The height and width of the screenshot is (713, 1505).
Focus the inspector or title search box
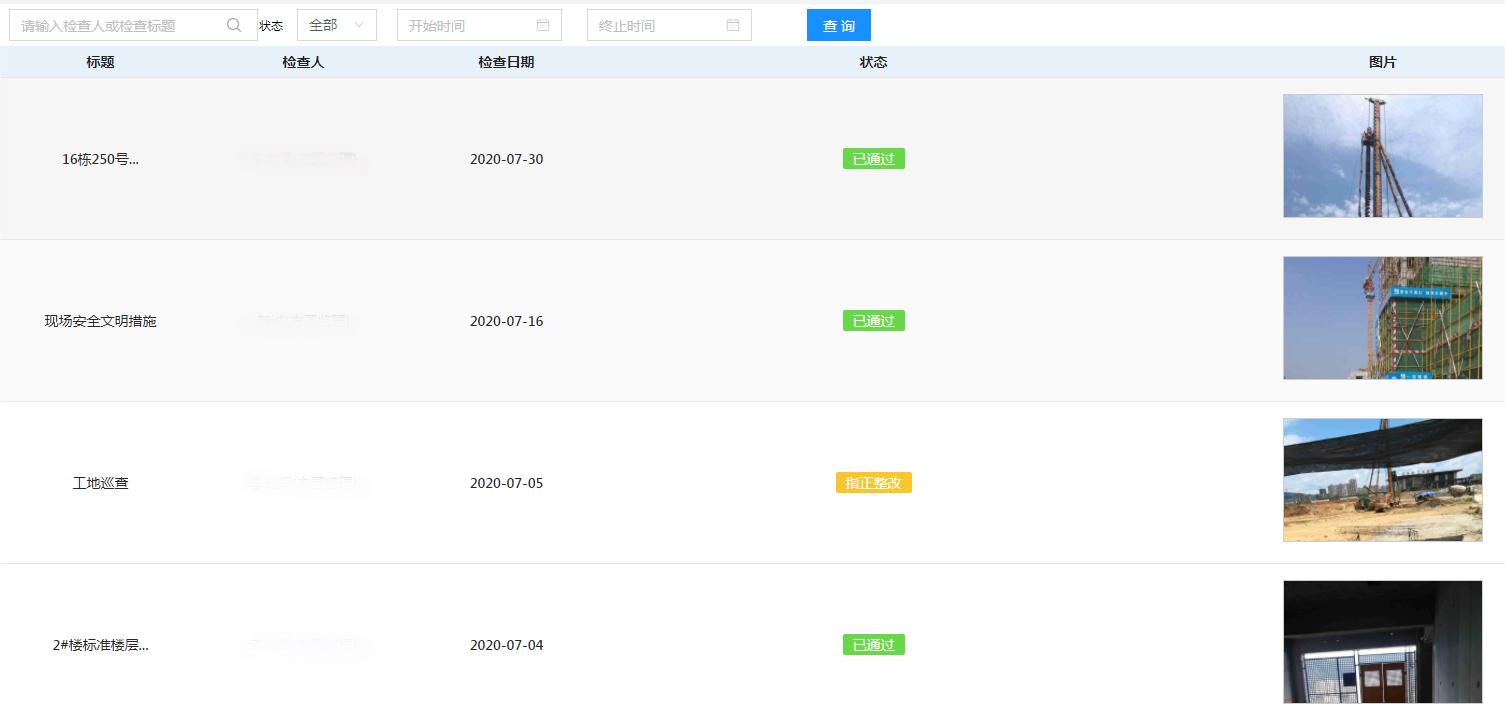coord(120,26)
